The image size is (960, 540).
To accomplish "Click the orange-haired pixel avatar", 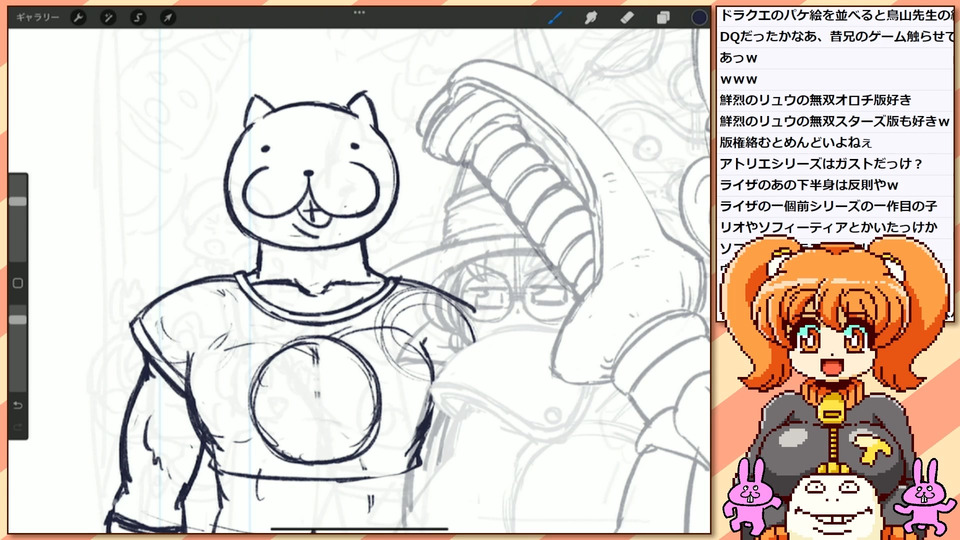I will point(834,355).
